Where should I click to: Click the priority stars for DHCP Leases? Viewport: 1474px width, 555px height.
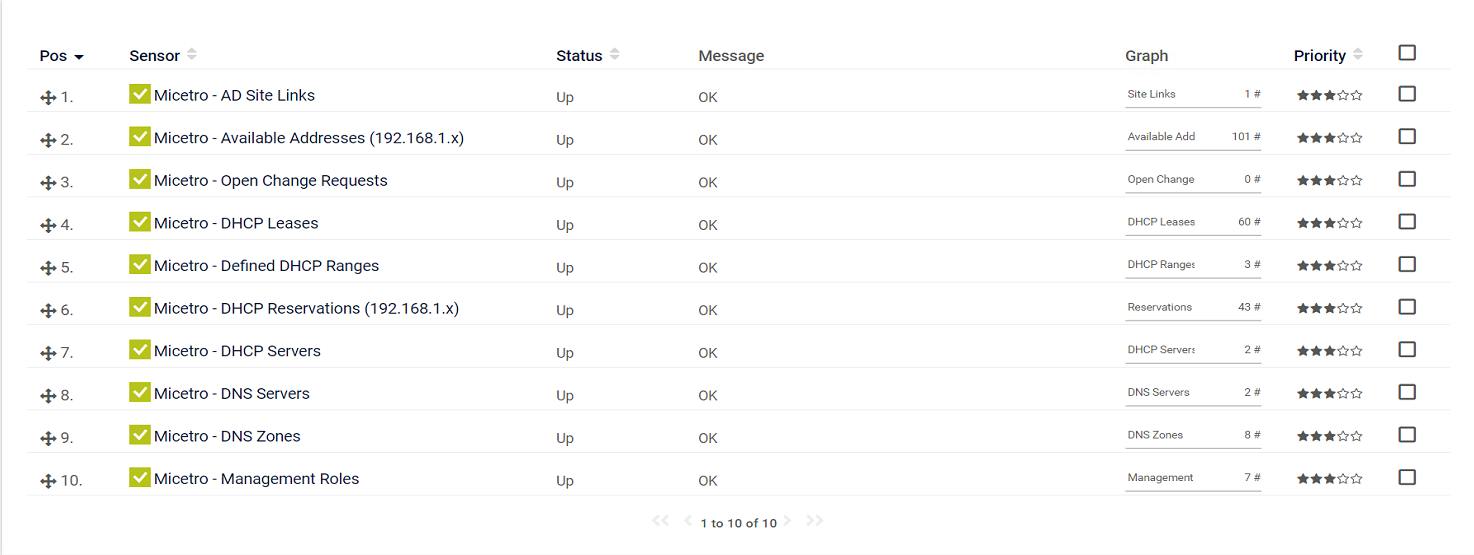tap(1329, 224)
